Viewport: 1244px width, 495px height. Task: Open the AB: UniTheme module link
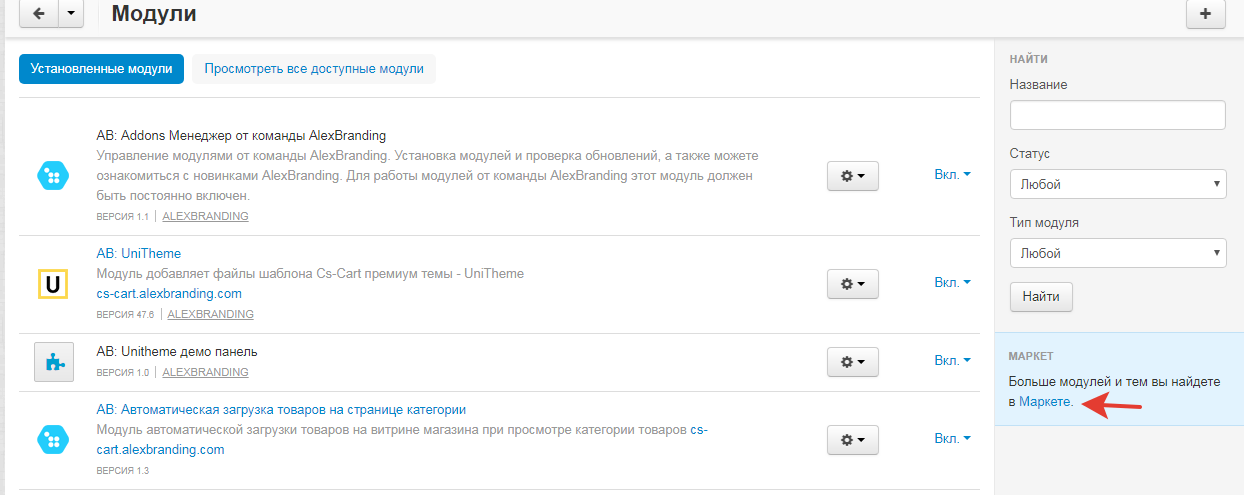click(x=139, y=254)
